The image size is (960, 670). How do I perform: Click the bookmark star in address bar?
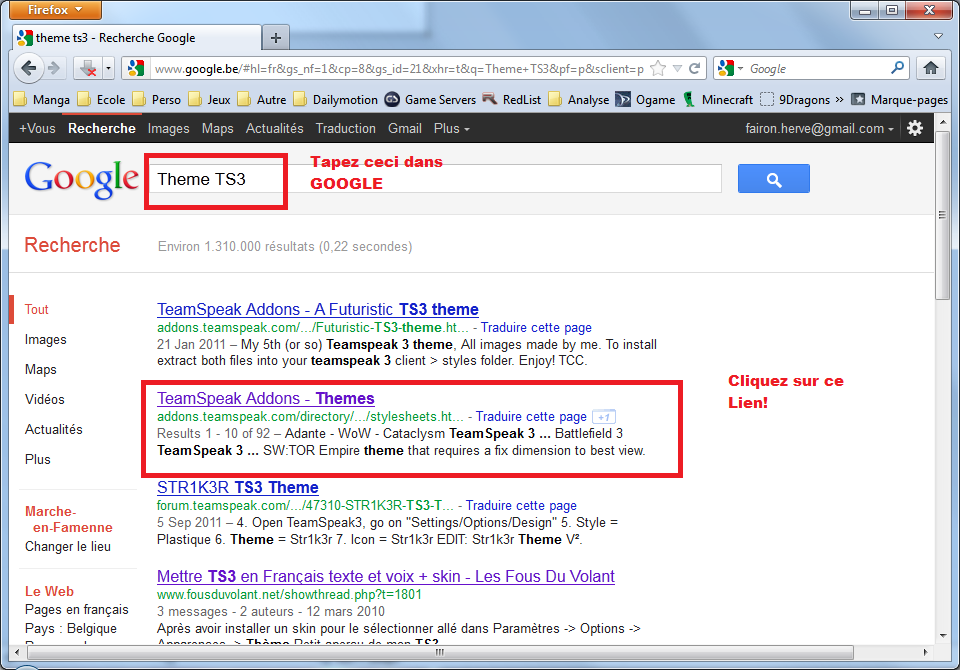[658, 68]
